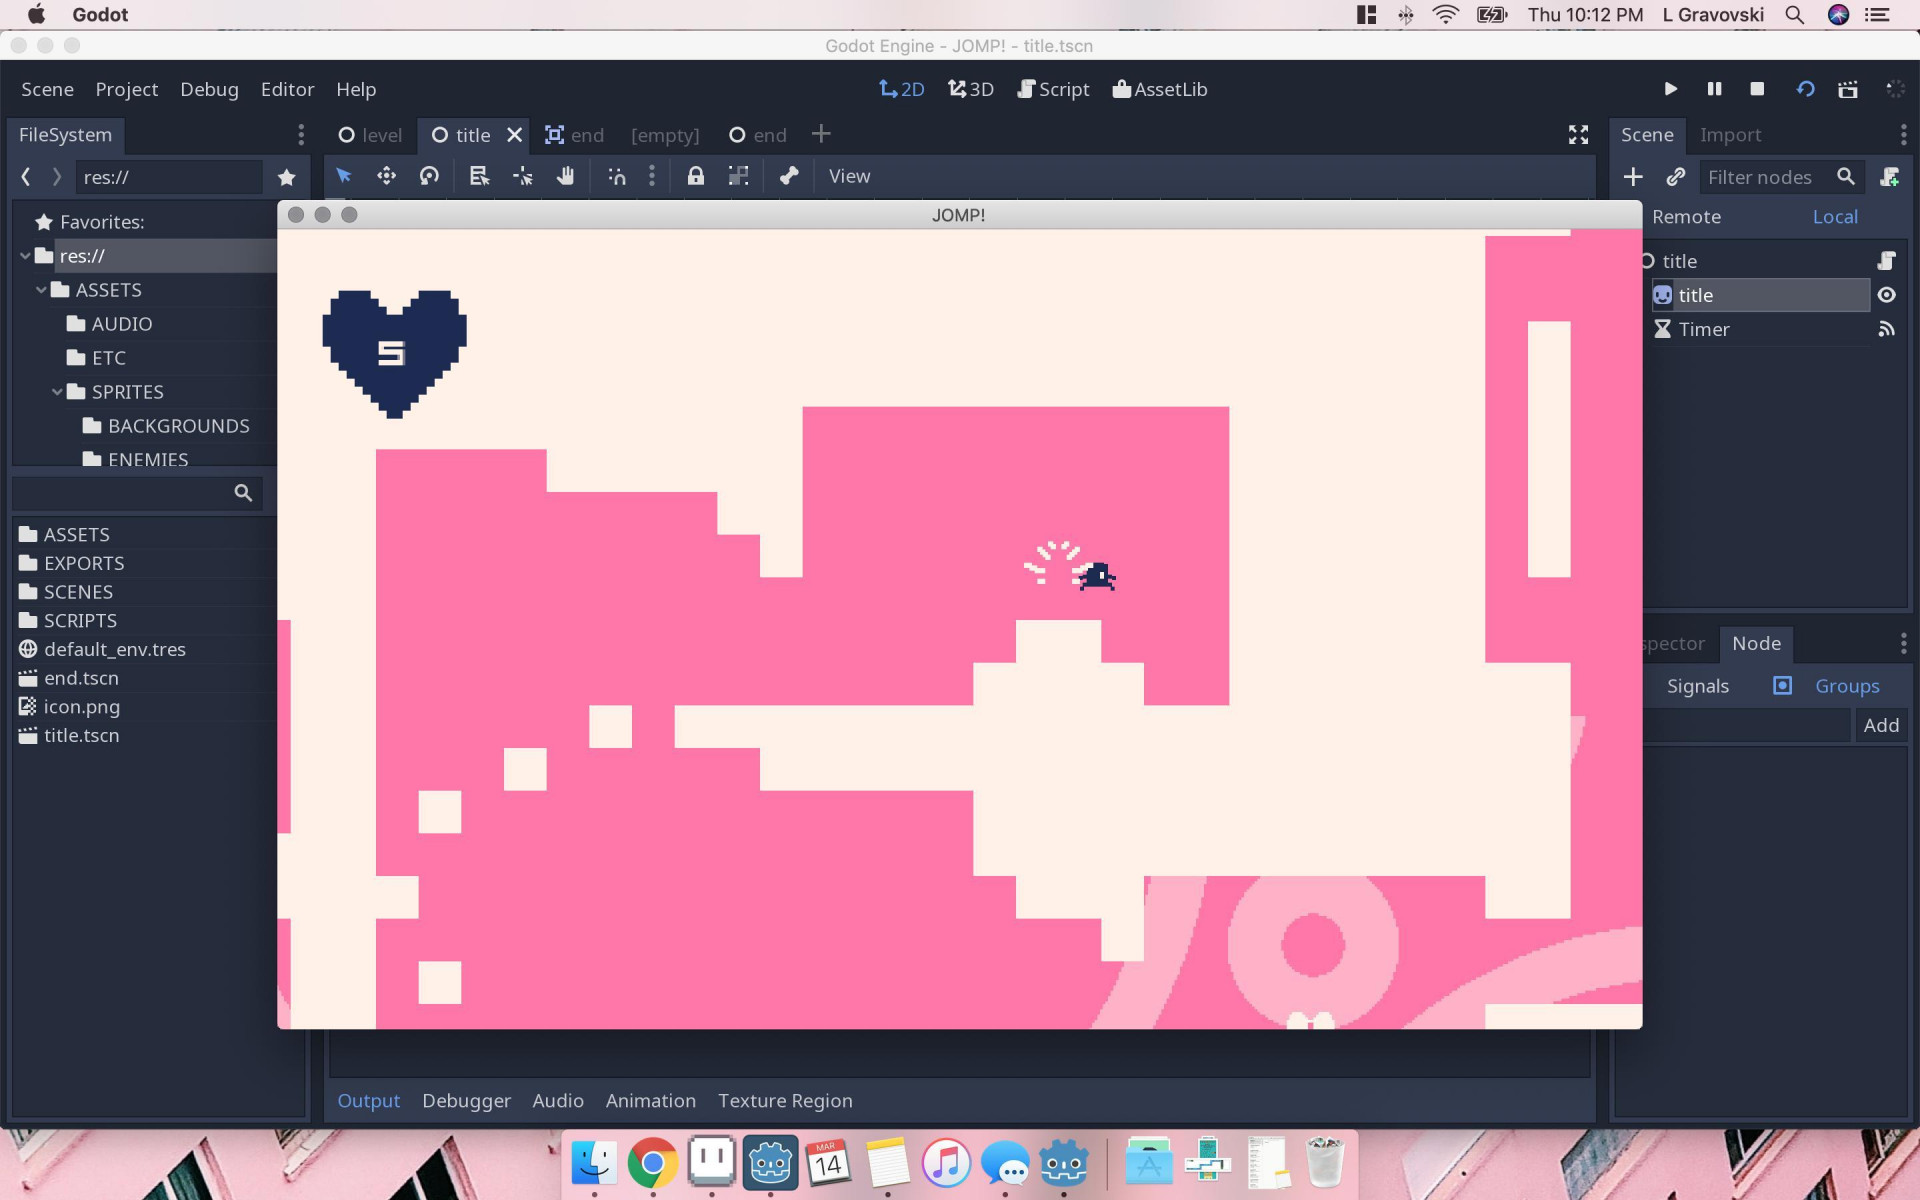Image resolution: width=1920 pixels, height=1200 pixels.
Task: Click the Add group button
Action: coord(1881,726)
